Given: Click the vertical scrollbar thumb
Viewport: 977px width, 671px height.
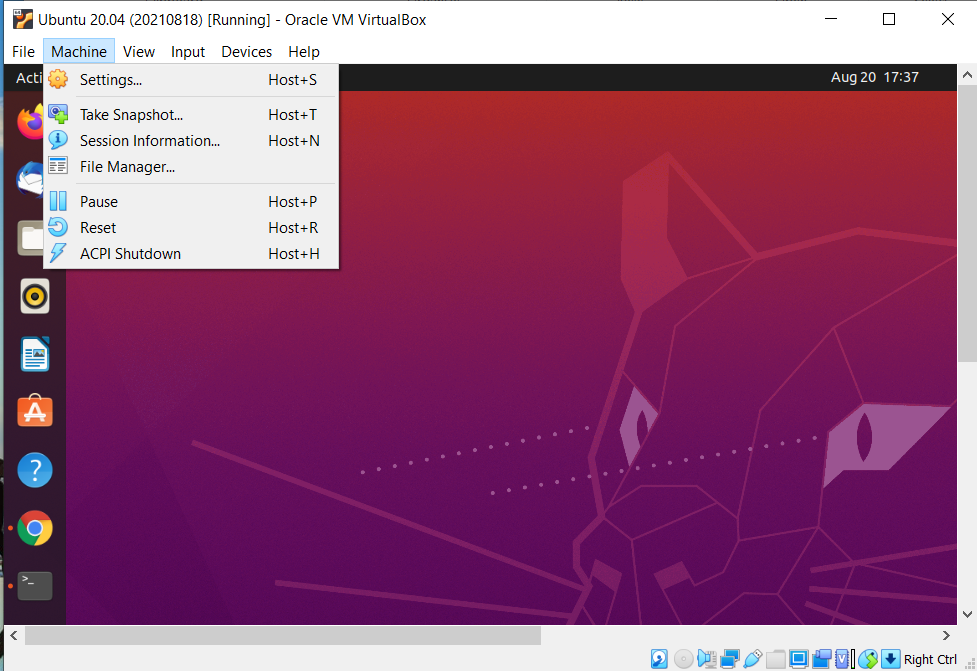Looking at the screenshot, I should (967, 223).
